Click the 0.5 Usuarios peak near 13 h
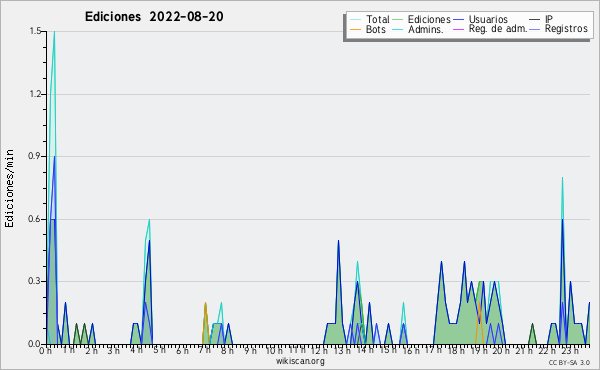 point(339,241)
